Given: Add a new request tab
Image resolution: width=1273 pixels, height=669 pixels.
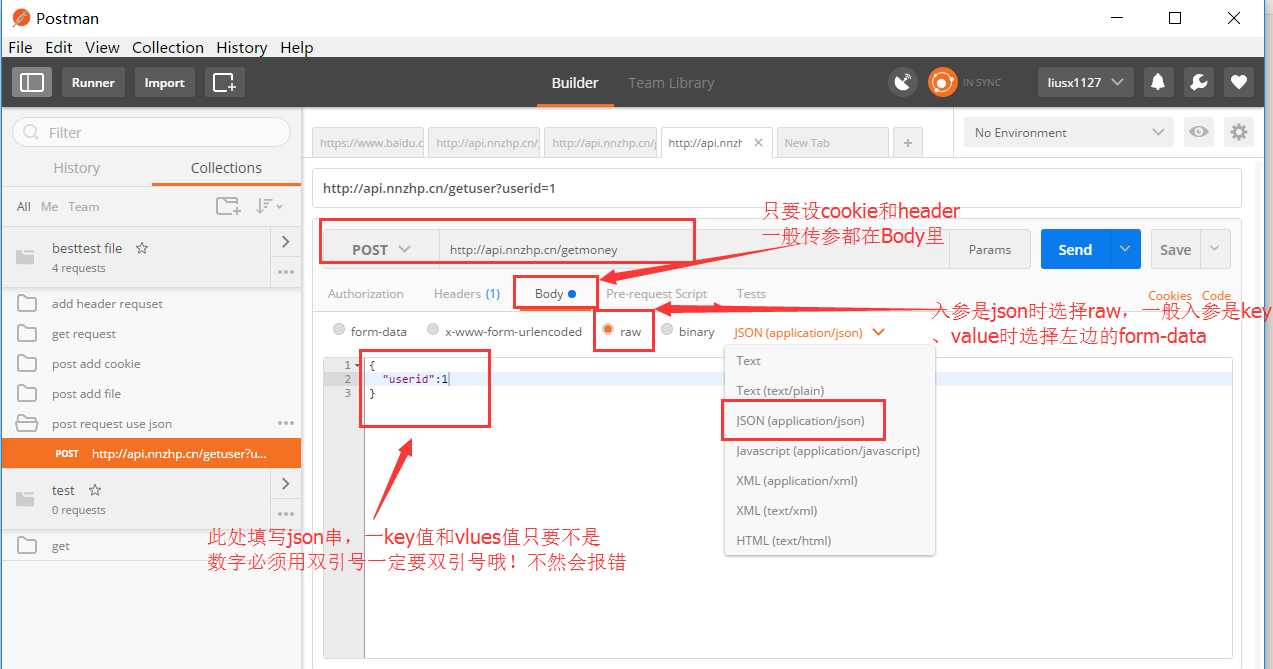Looking at the screenshot, I should coord(907,143).
